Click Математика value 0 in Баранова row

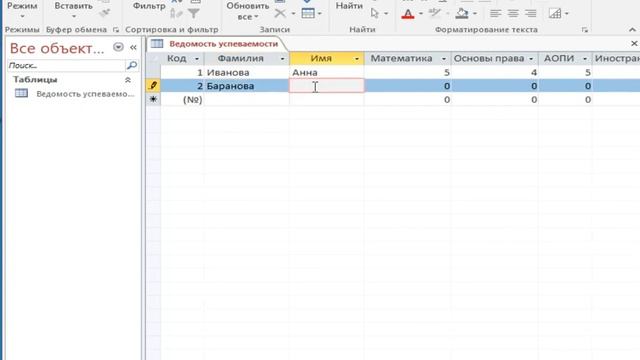(407, 86)
